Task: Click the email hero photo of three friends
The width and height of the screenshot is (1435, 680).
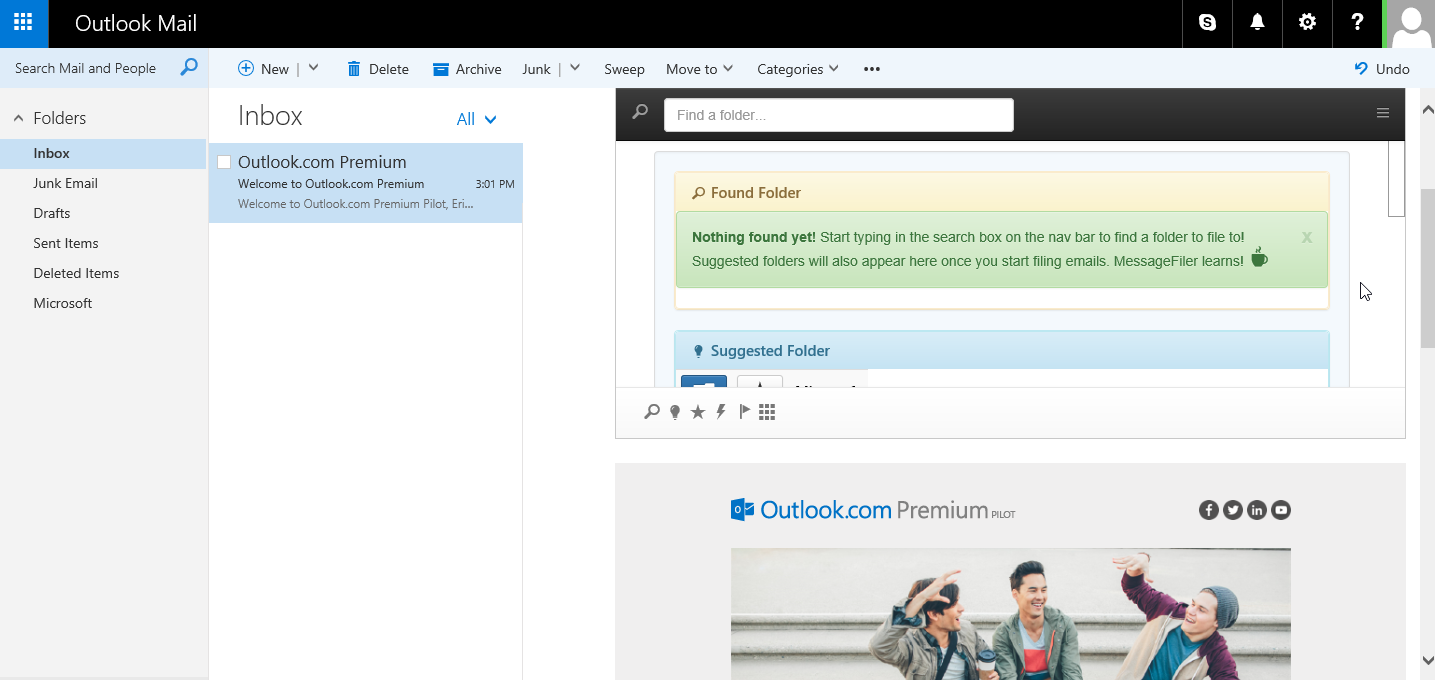Action: (x=1011, y=613)
